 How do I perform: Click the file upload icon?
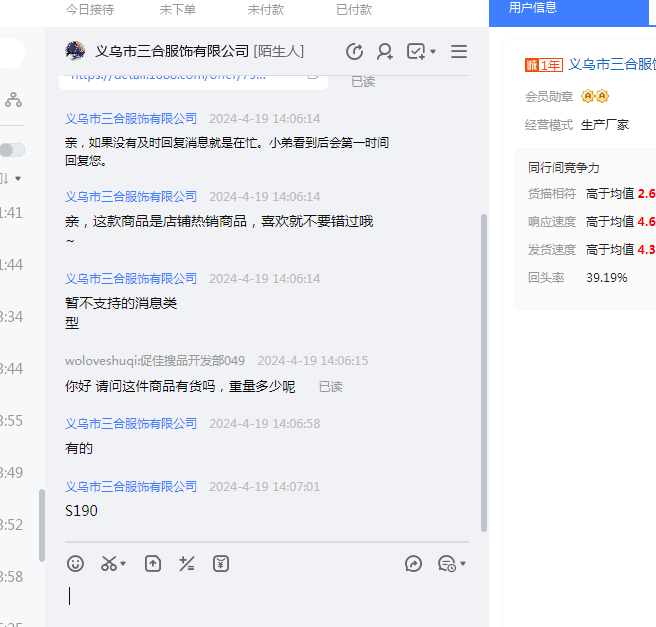point(152,564)
